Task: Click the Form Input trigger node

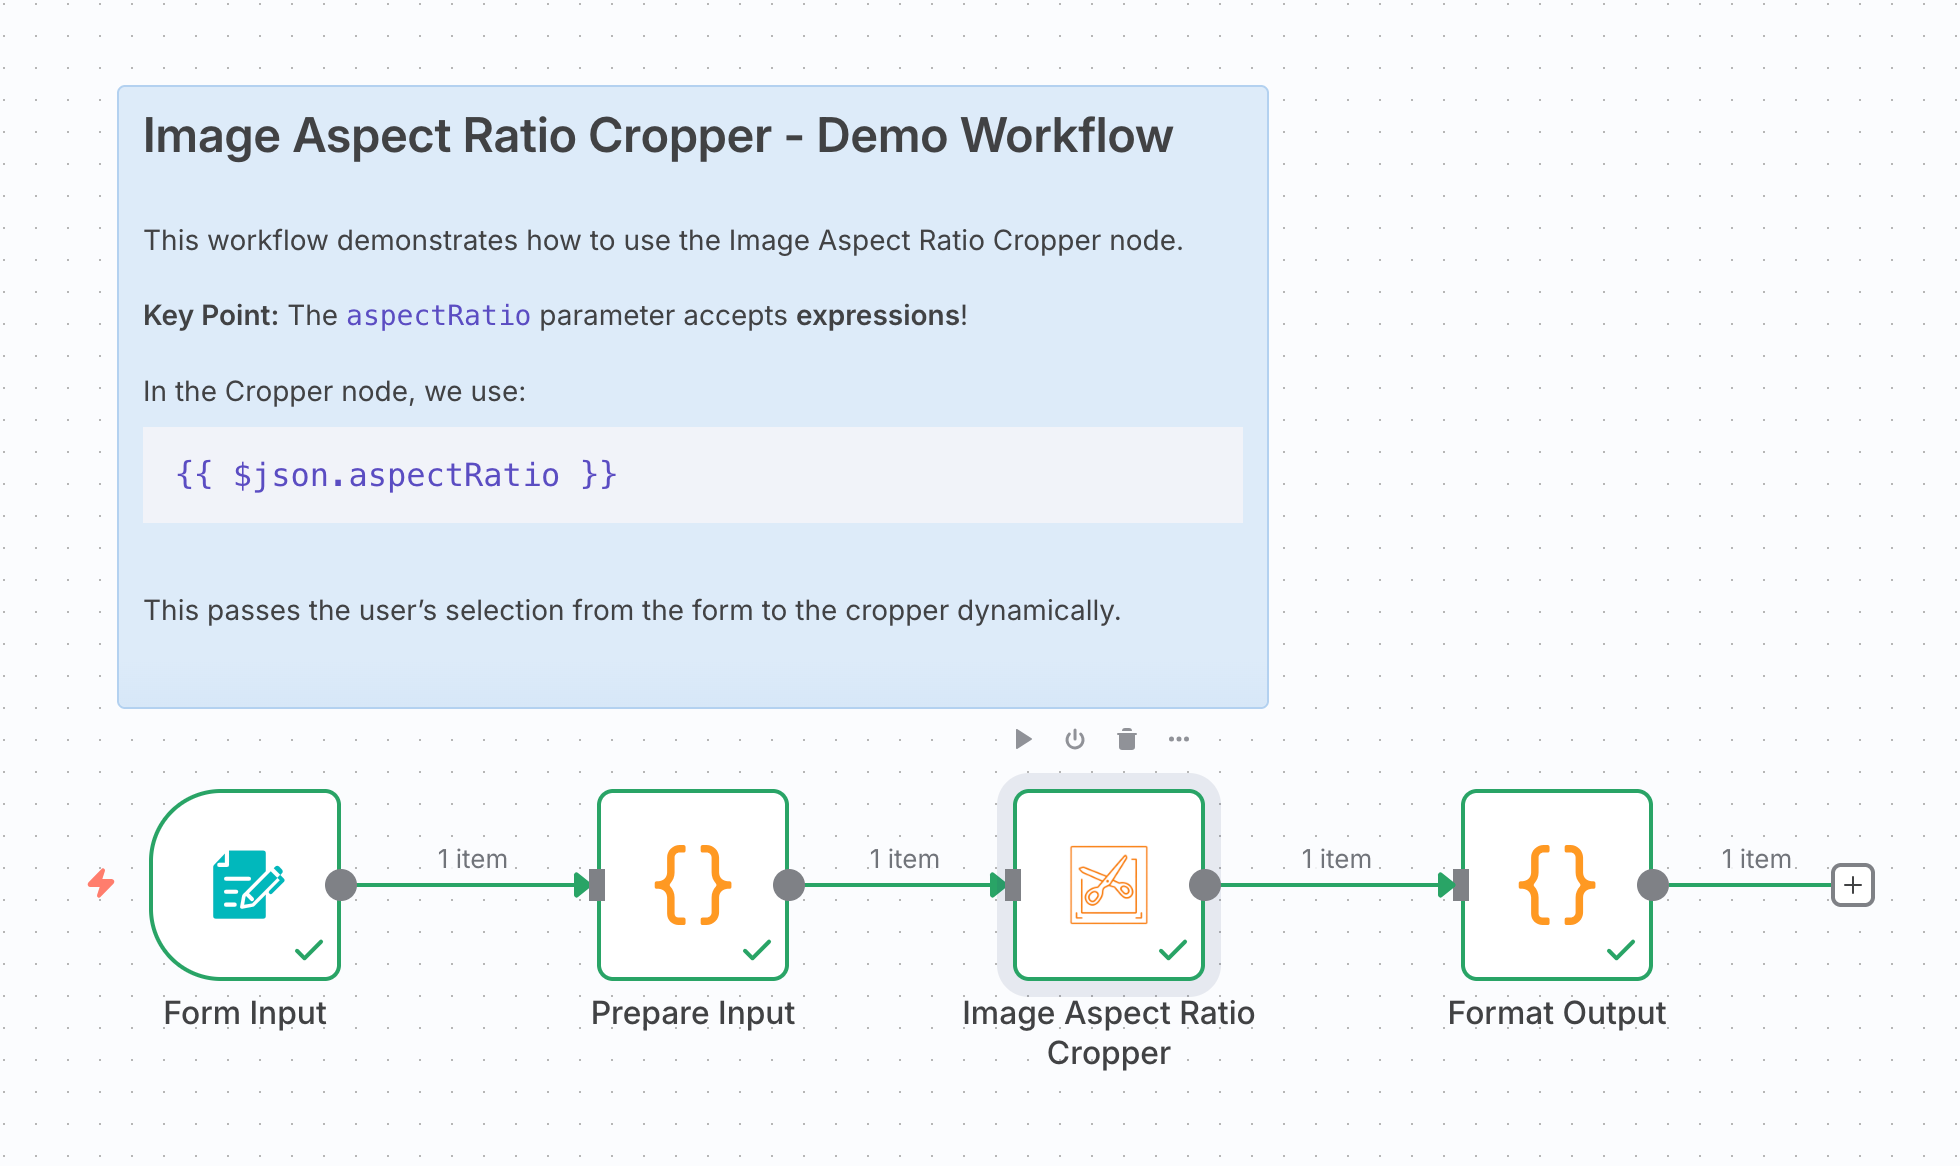Action: click(245, 884)
